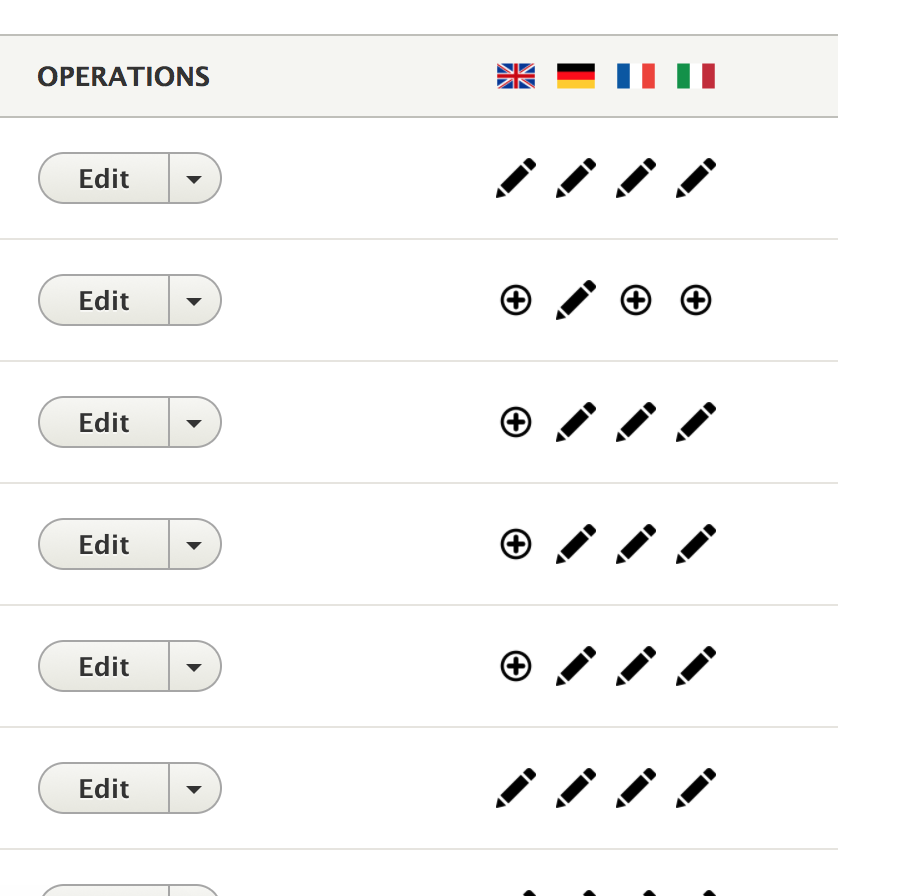Add French translation in the second row
This screenshot has height=896, width=904.
point(636,300)
